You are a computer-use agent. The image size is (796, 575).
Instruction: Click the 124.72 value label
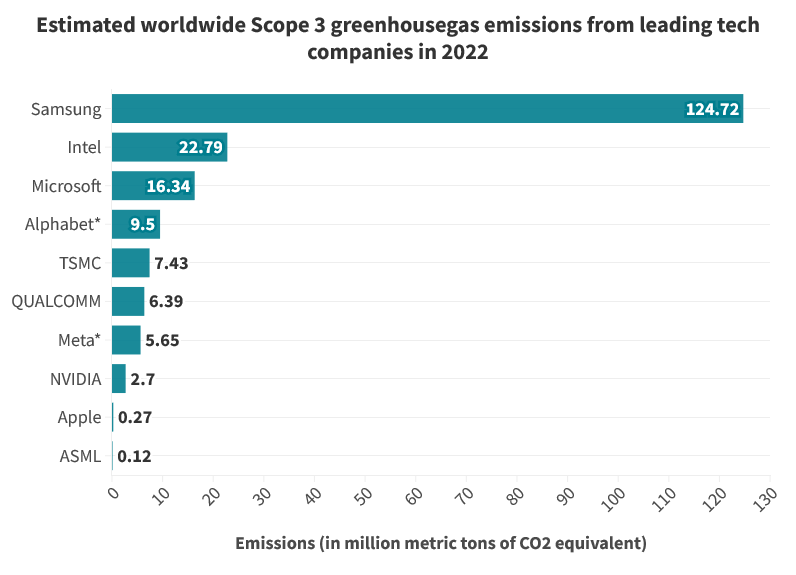712,109
